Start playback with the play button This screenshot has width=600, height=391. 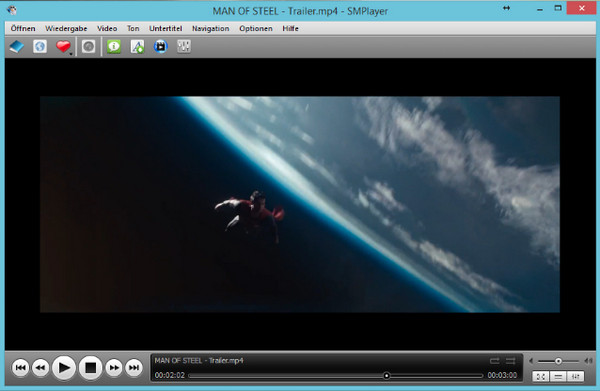coord(64,368)
